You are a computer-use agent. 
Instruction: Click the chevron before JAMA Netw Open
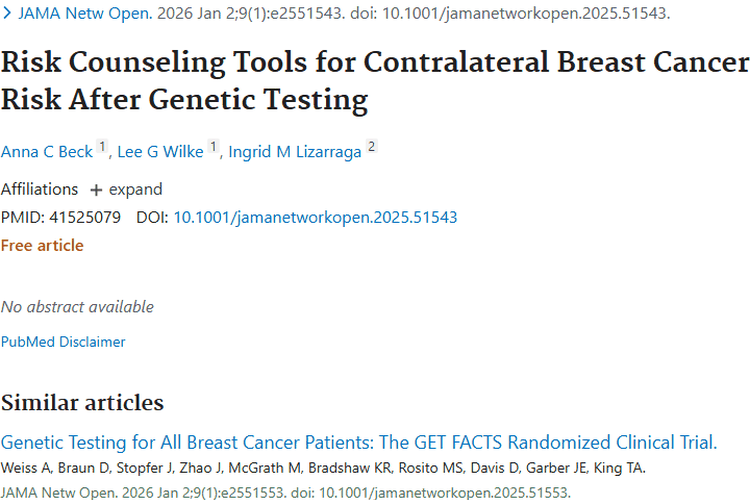[7, 15]
